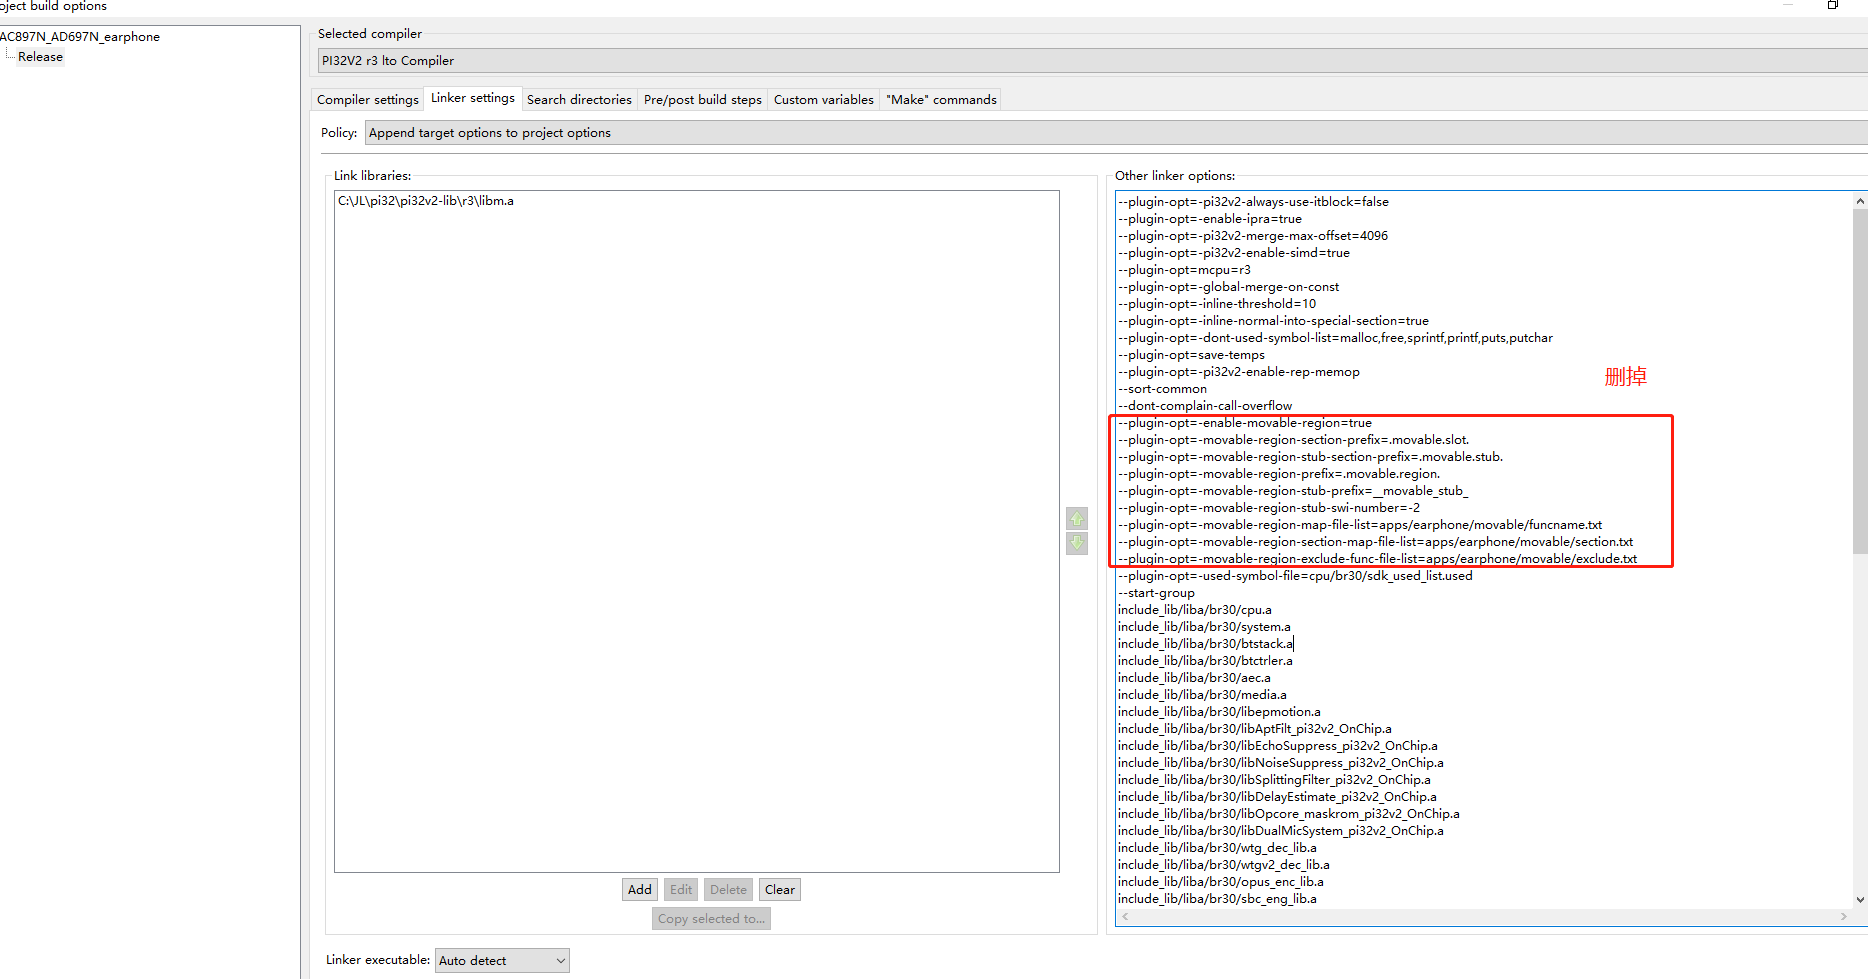Switch to the Compiler settings tab
This screenshot has height=979, width=1868.
tap(368, 99)
